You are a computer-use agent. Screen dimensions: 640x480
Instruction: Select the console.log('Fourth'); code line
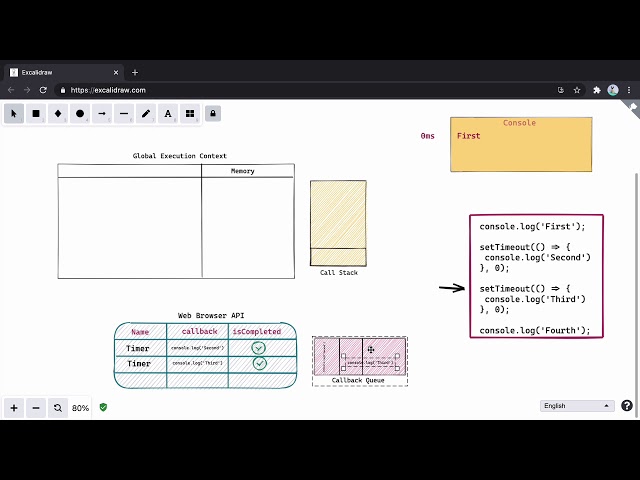click(x=535, y=330)
